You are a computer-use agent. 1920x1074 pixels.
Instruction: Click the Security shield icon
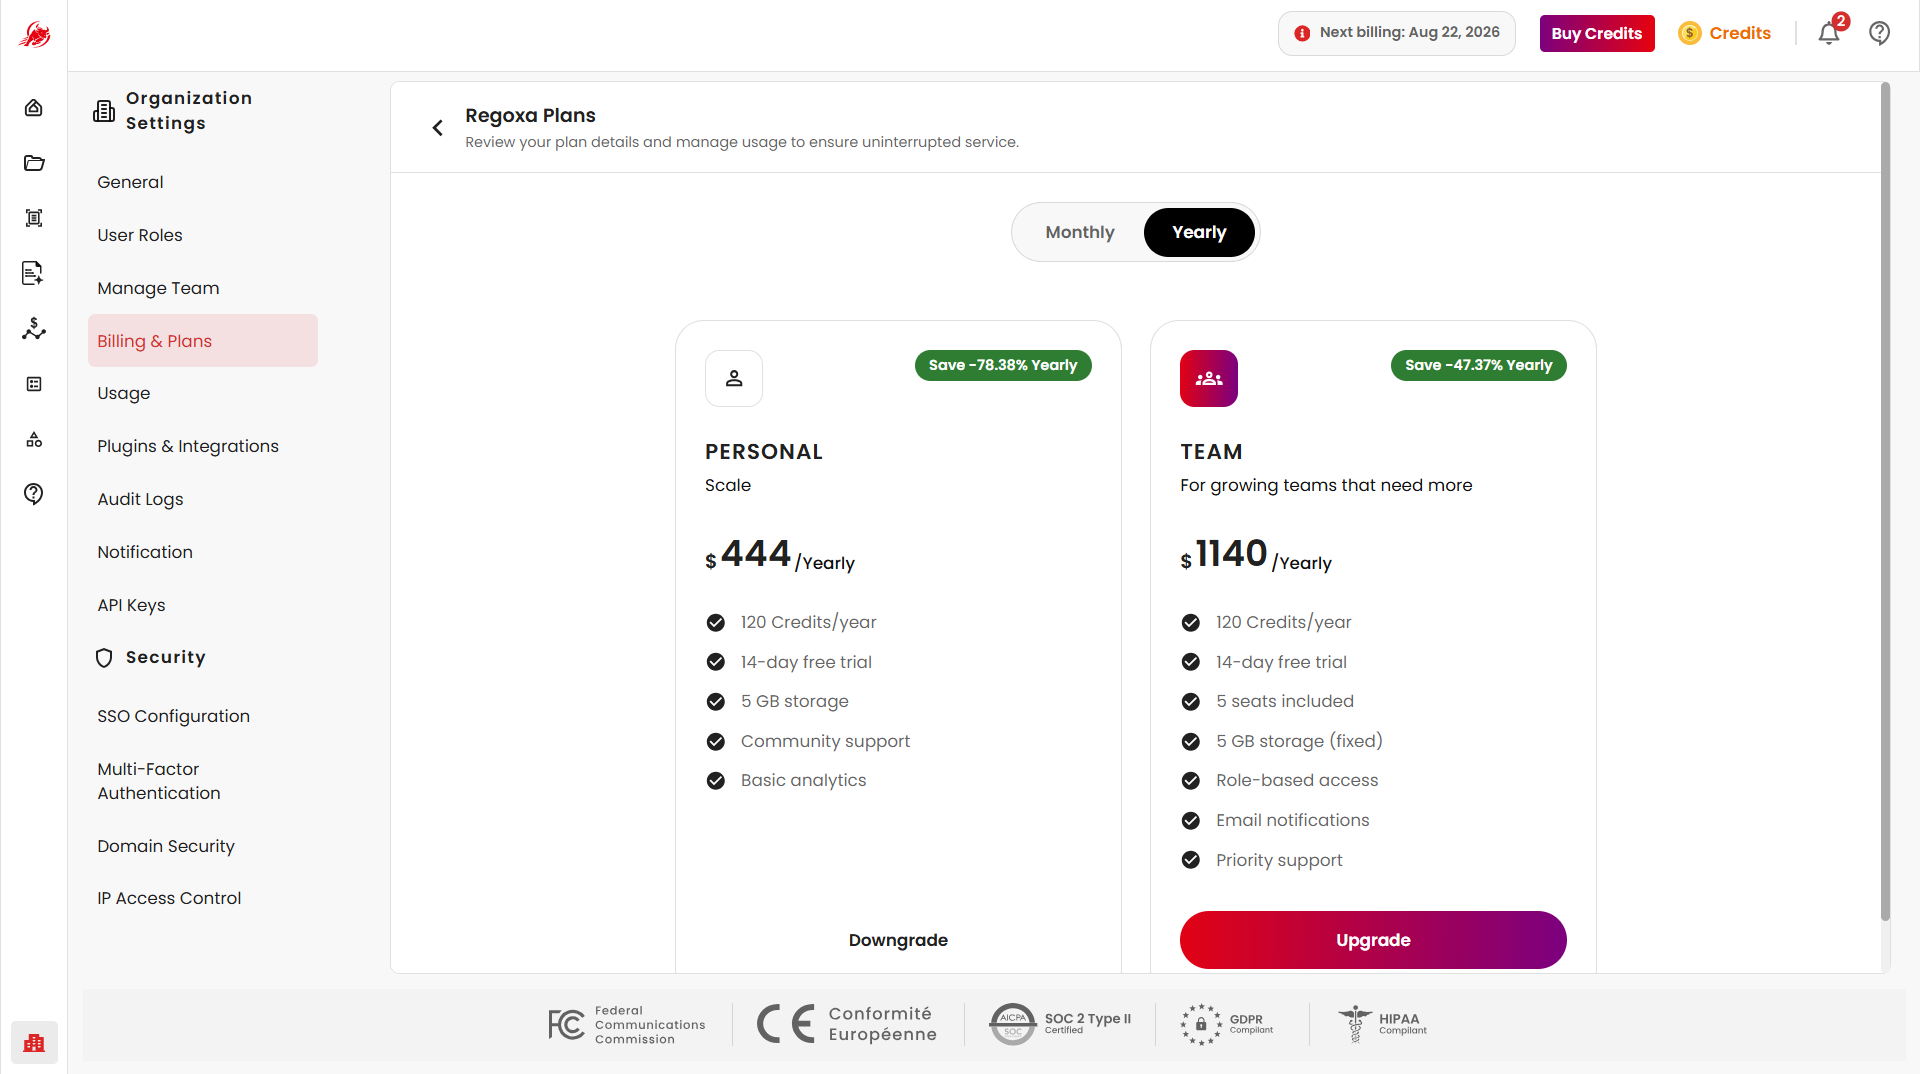pos(104,657)
